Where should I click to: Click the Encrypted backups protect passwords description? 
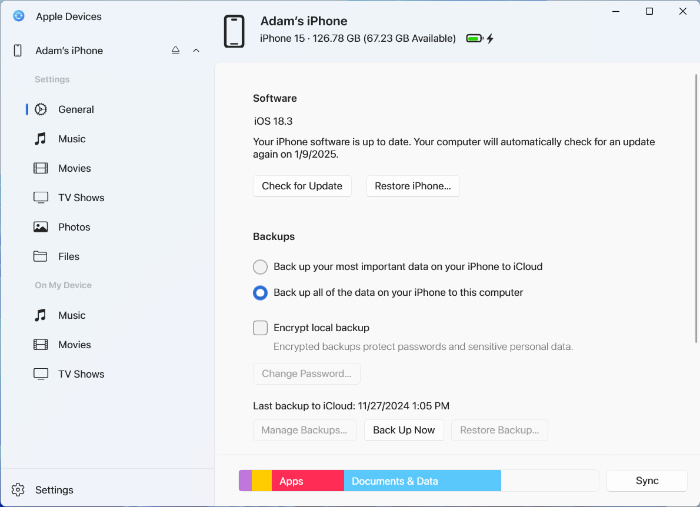(423, 347)
